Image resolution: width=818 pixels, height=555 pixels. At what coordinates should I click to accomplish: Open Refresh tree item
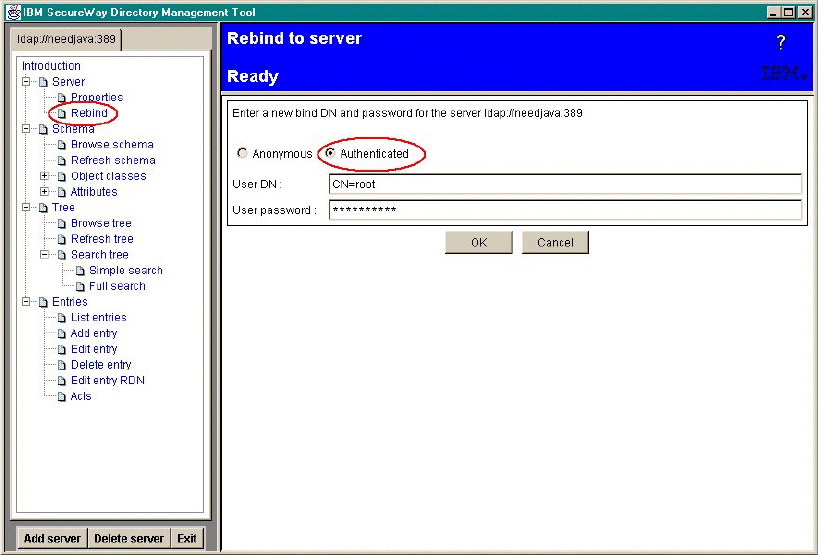(x=102, y=239)
